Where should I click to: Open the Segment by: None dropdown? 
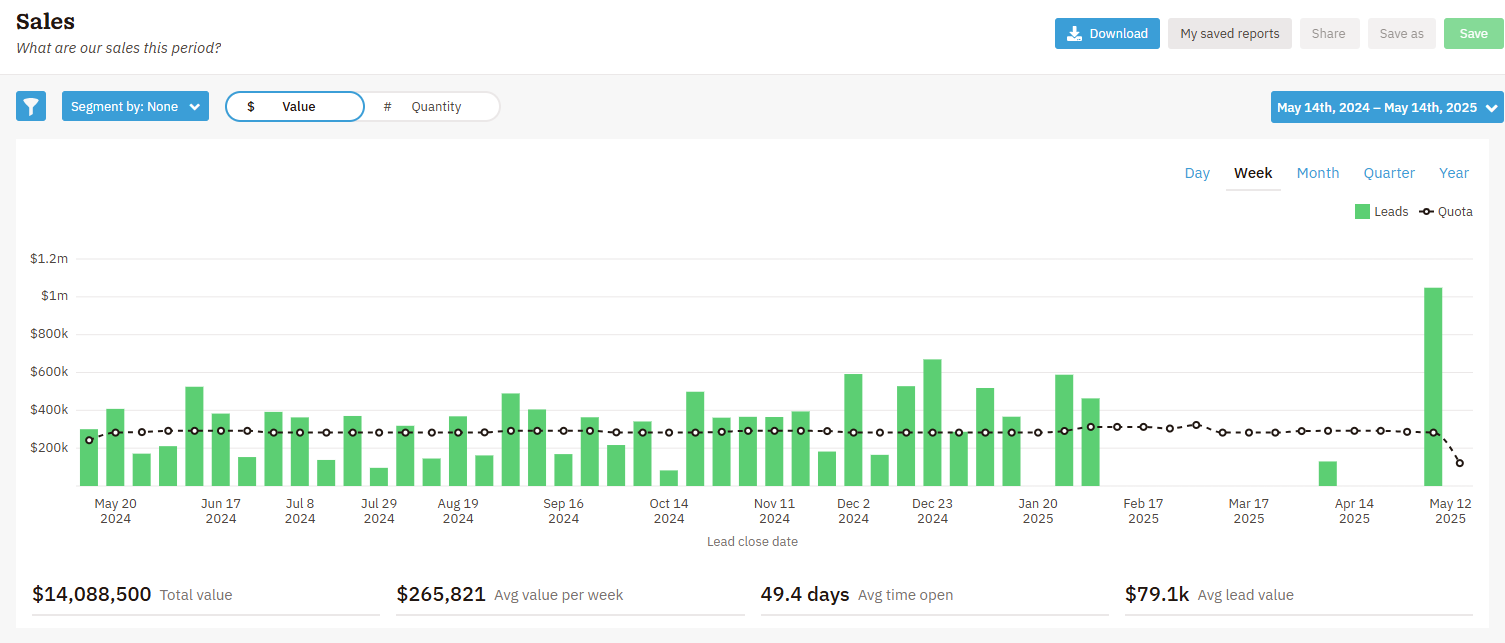pos(135,107)
